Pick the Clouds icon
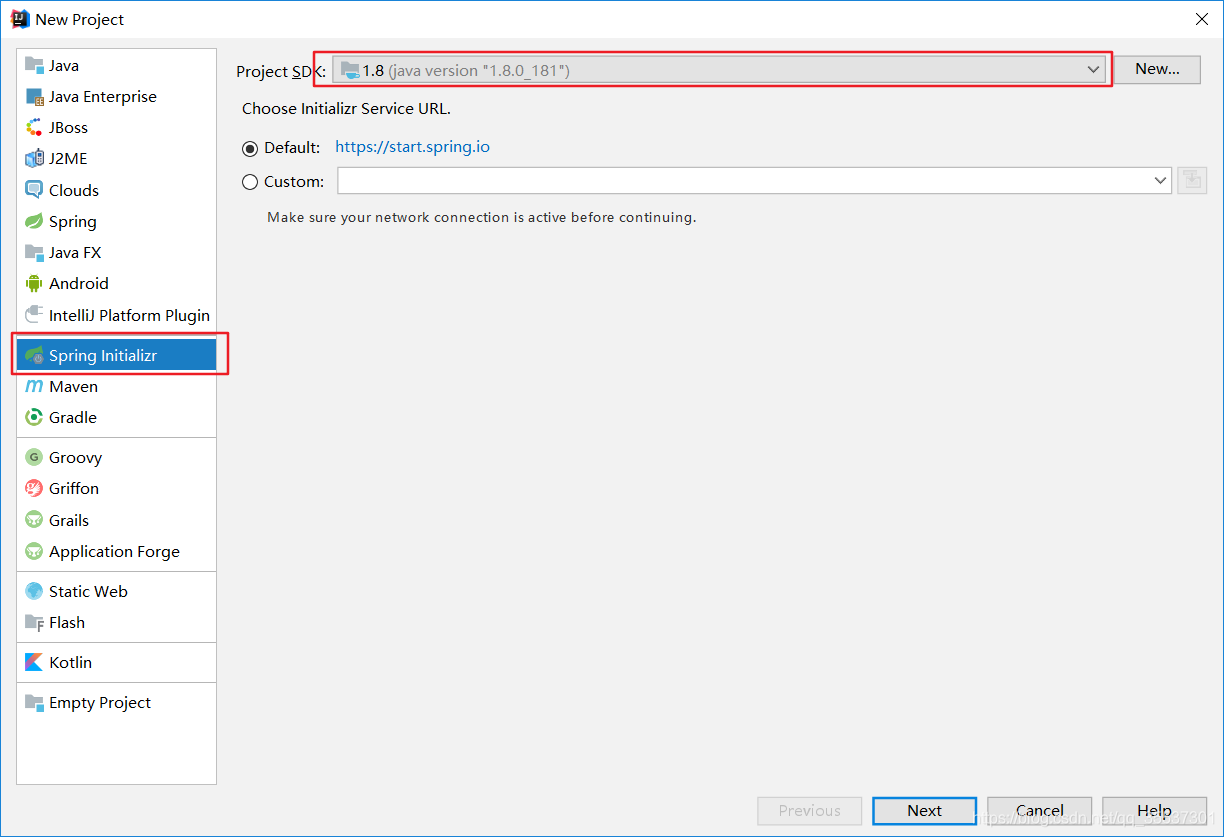Screen dimensions: 1224x837 click(34, 190)
